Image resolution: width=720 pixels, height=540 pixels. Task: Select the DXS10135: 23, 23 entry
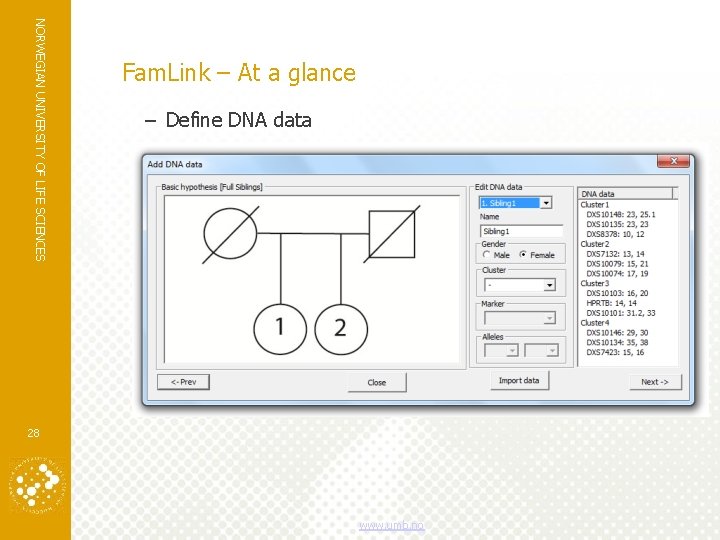617,224
